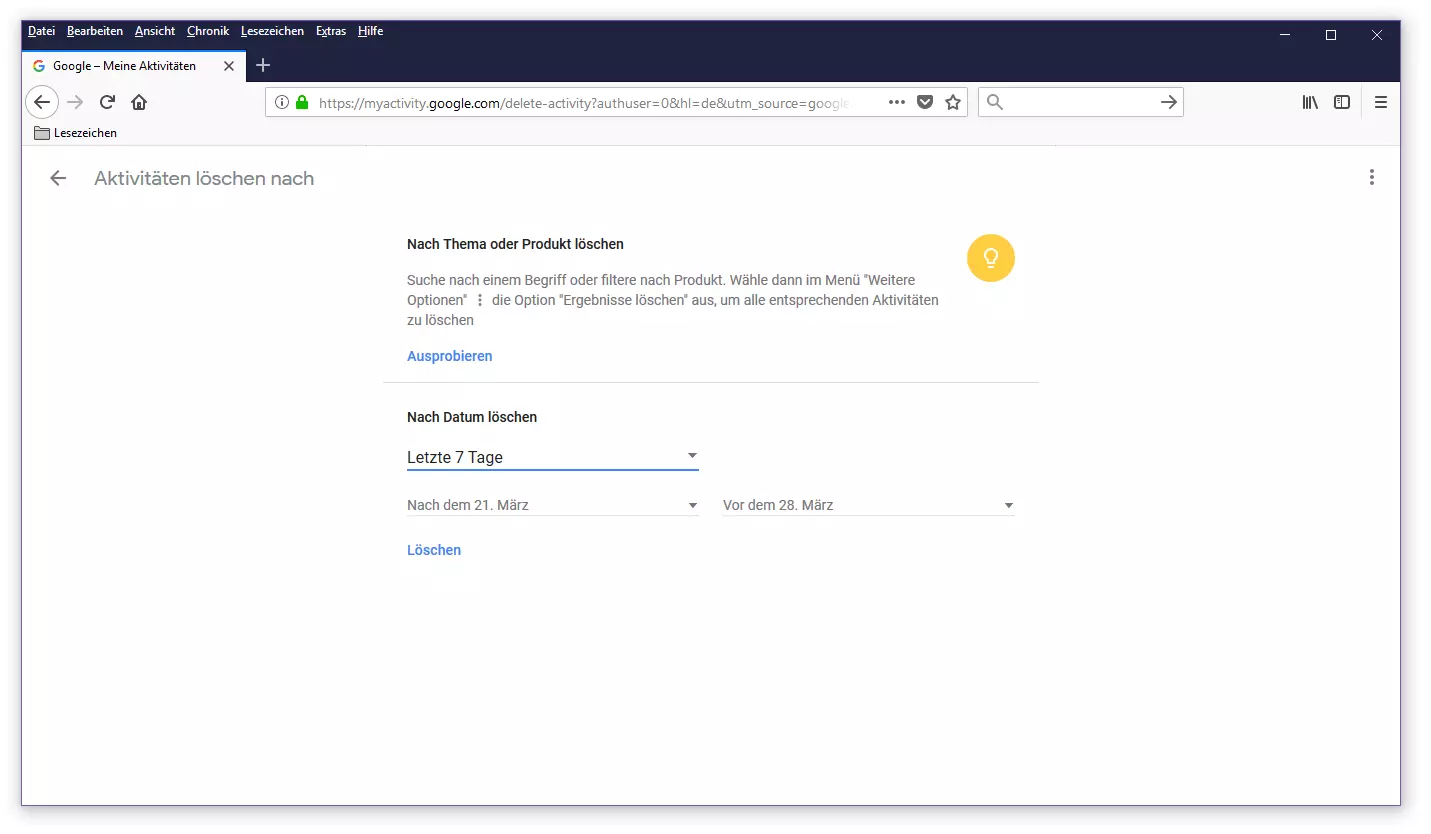Click the Löschen link
This screenshot has height=834, width=1431.
coord(434,550)
